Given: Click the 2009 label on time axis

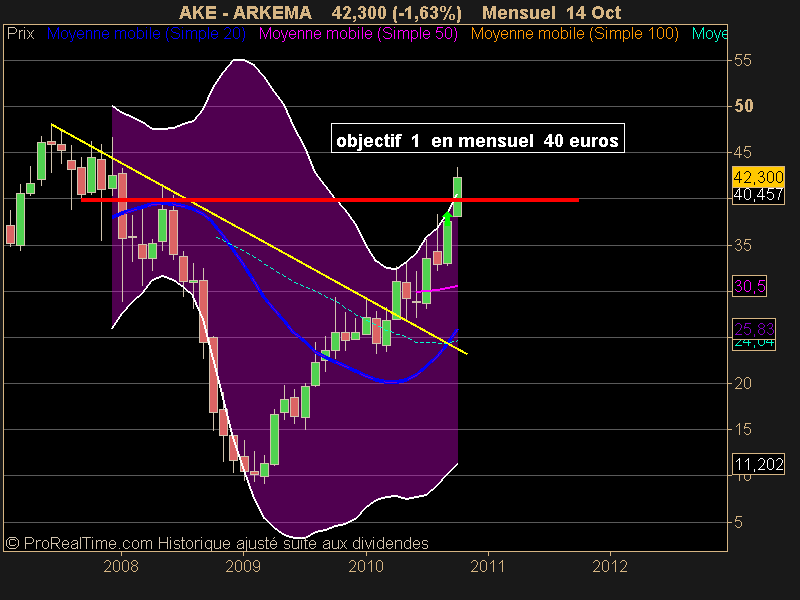Looking at the screenshot, I should point(243,566).
